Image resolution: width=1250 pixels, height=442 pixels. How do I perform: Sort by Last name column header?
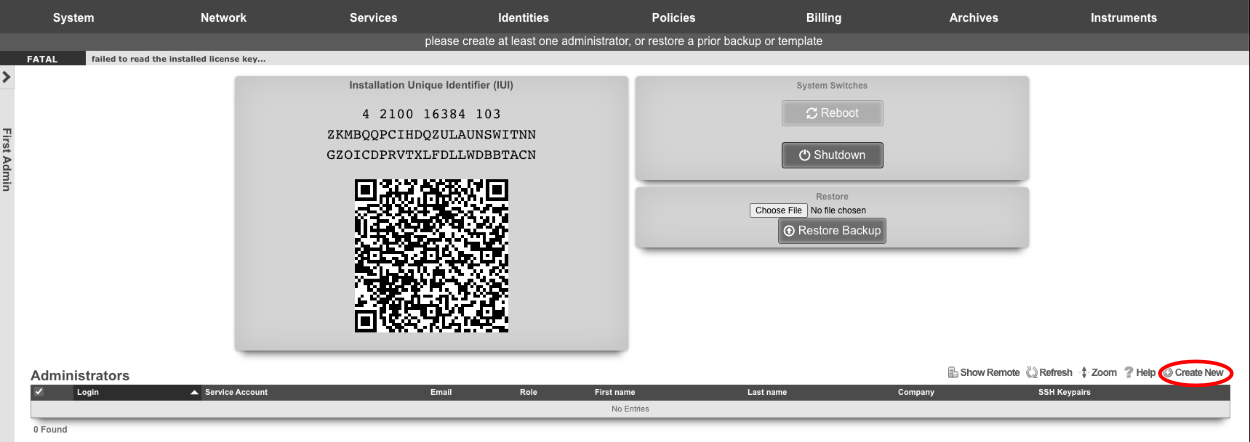point(767,392)
